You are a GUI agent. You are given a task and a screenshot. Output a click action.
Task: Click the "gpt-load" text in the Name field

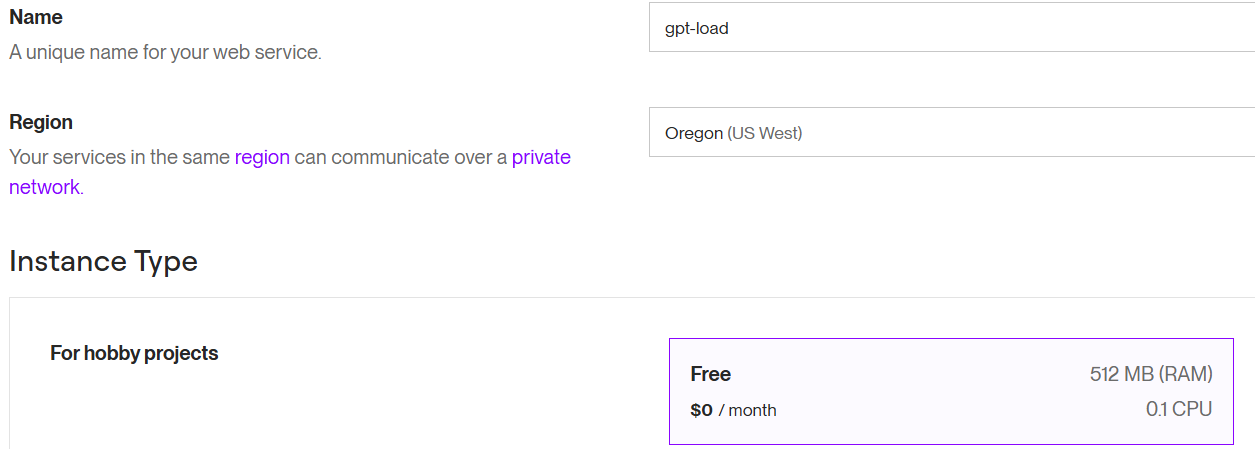click(697, 28)
